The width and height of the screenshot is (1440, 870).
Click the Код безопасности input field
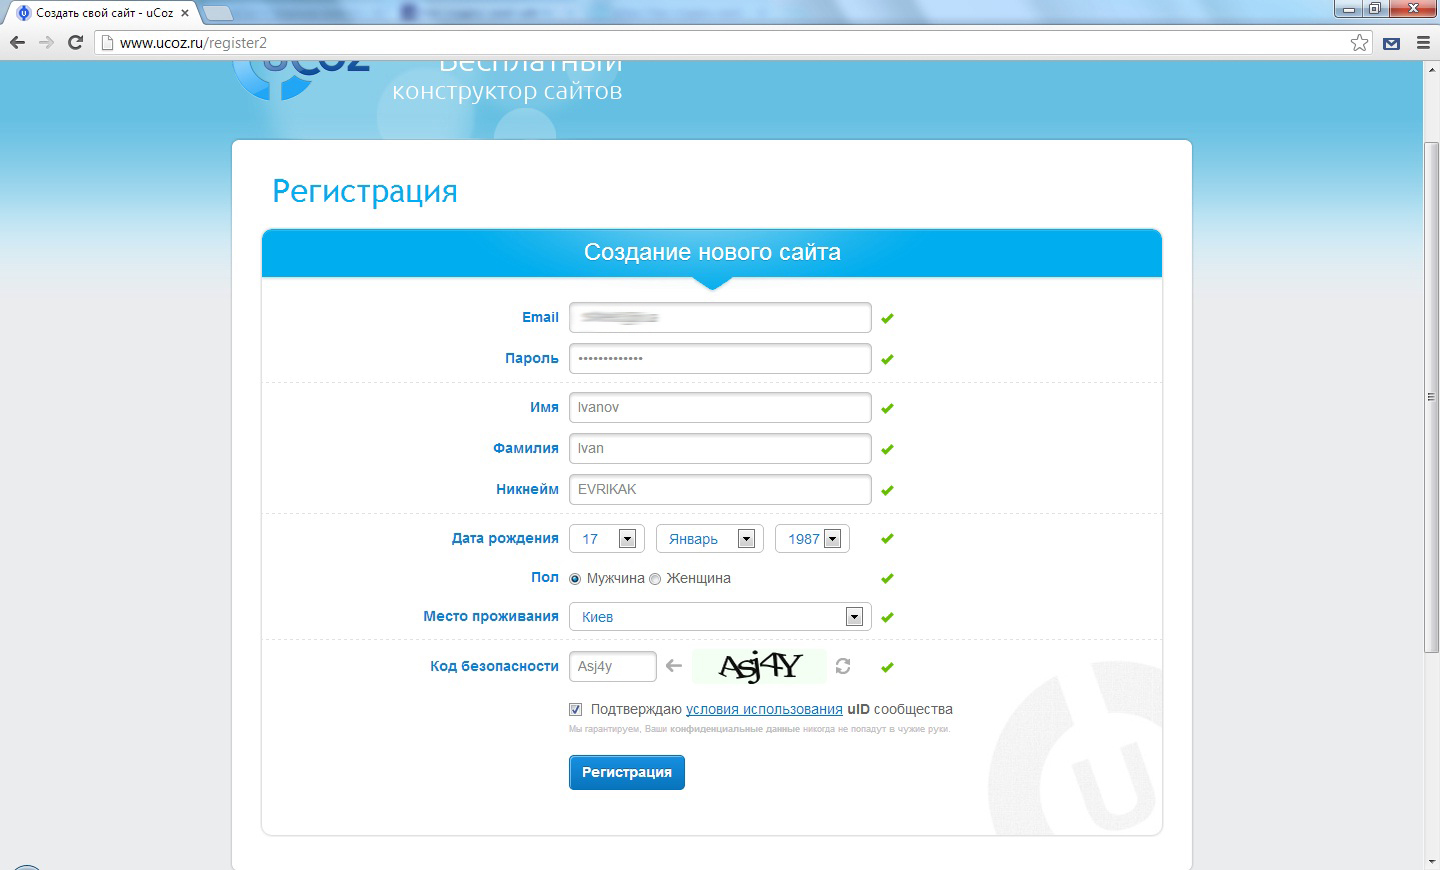612,666
